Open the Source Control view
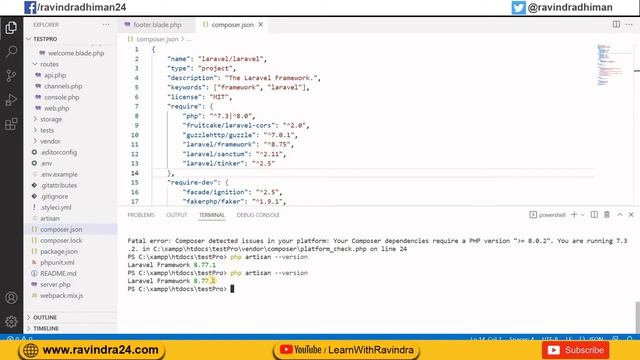Image resolution: width=640 pixels, height=360 pixels. pyautogui.click(x=11, y=76)
